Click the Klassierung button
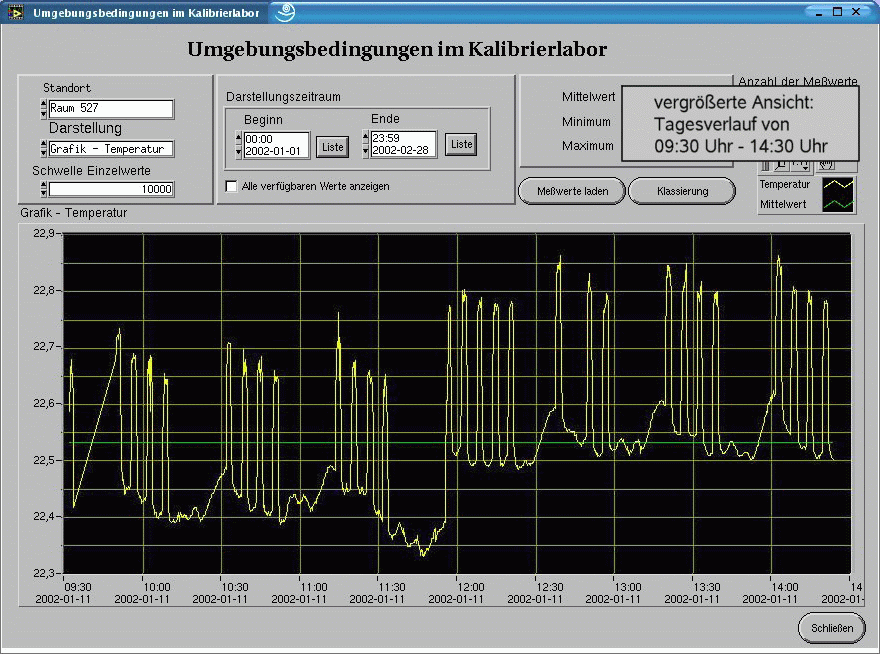Screen dimensions: 880x654 [x=682, y=191]
